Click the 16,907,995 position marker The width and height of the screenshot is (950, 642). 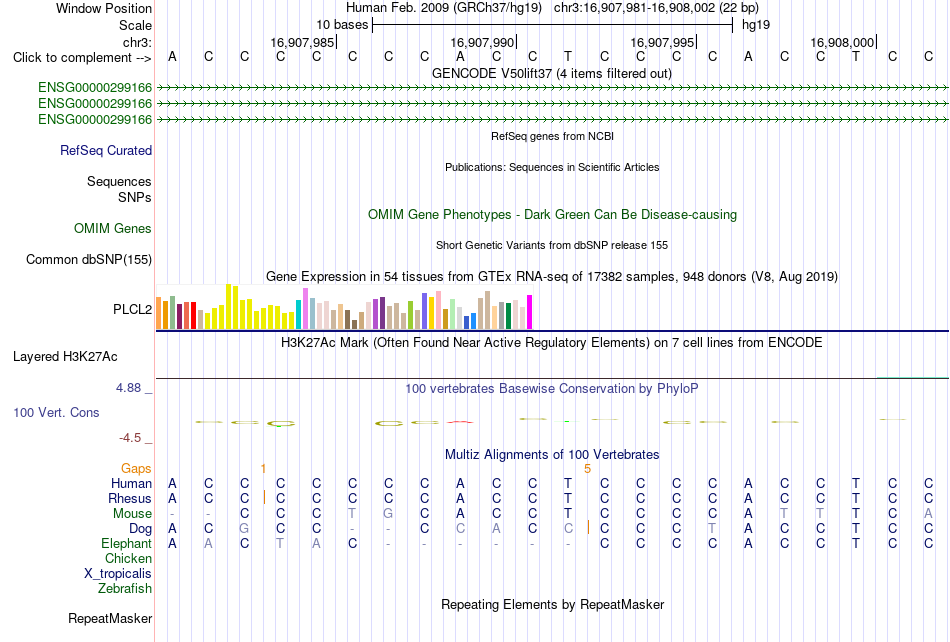[x=662, y=42]
